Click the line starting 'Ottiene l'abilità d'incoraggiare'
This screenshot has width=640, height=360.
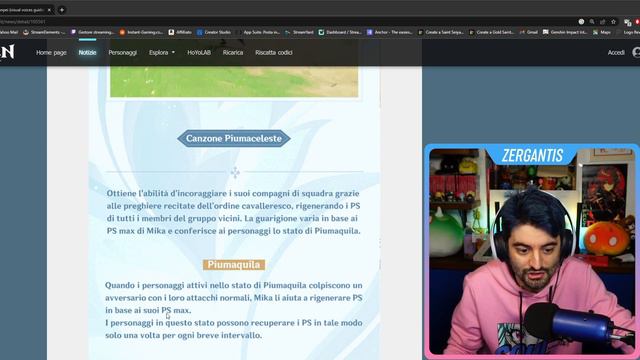[233, 193]
